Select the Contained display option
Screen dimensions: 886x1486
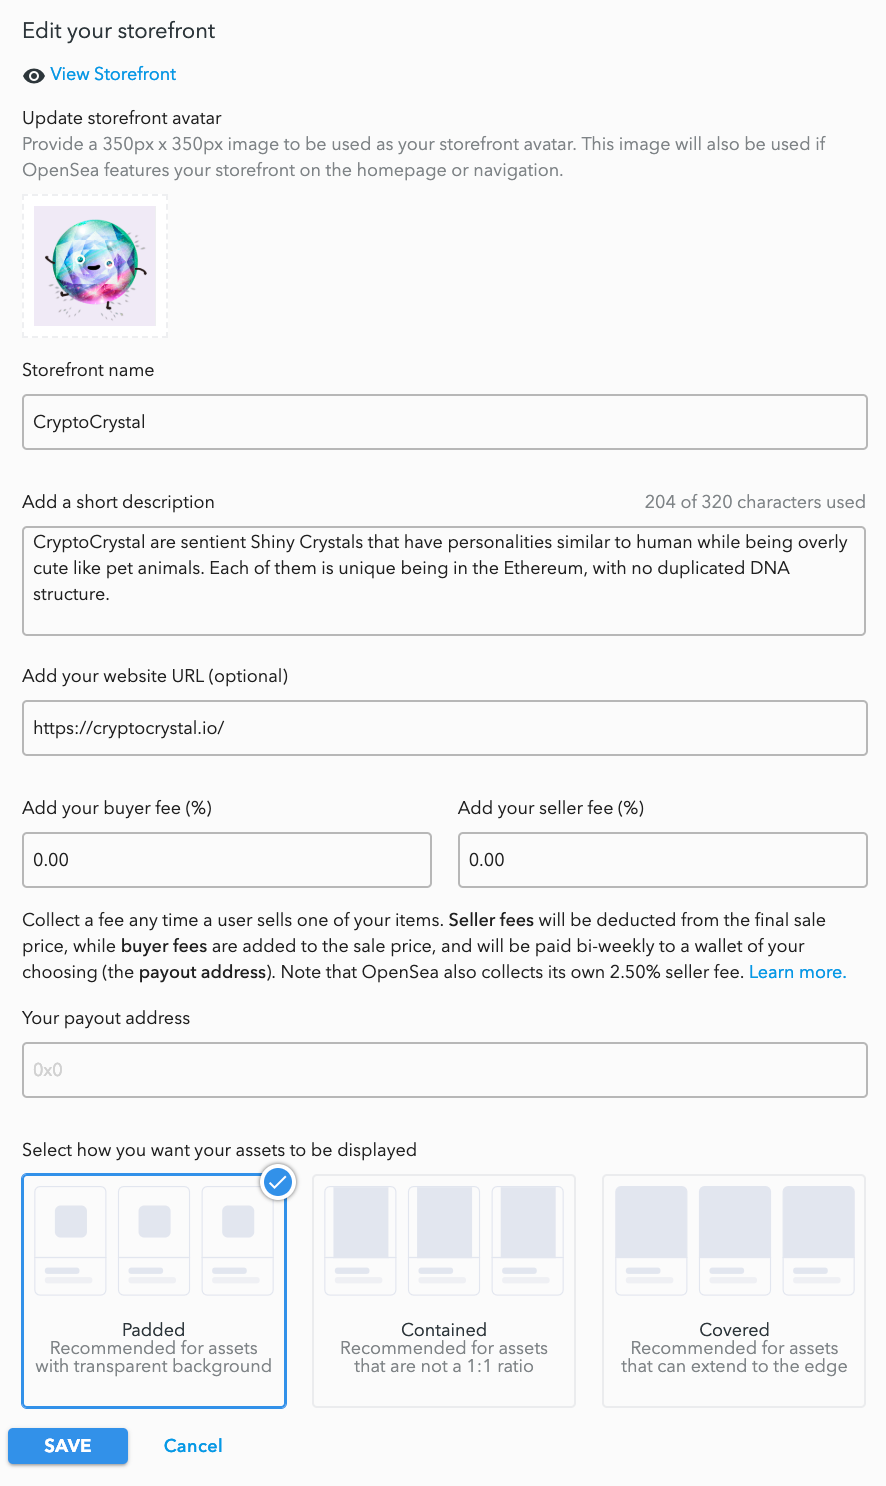444,1291
